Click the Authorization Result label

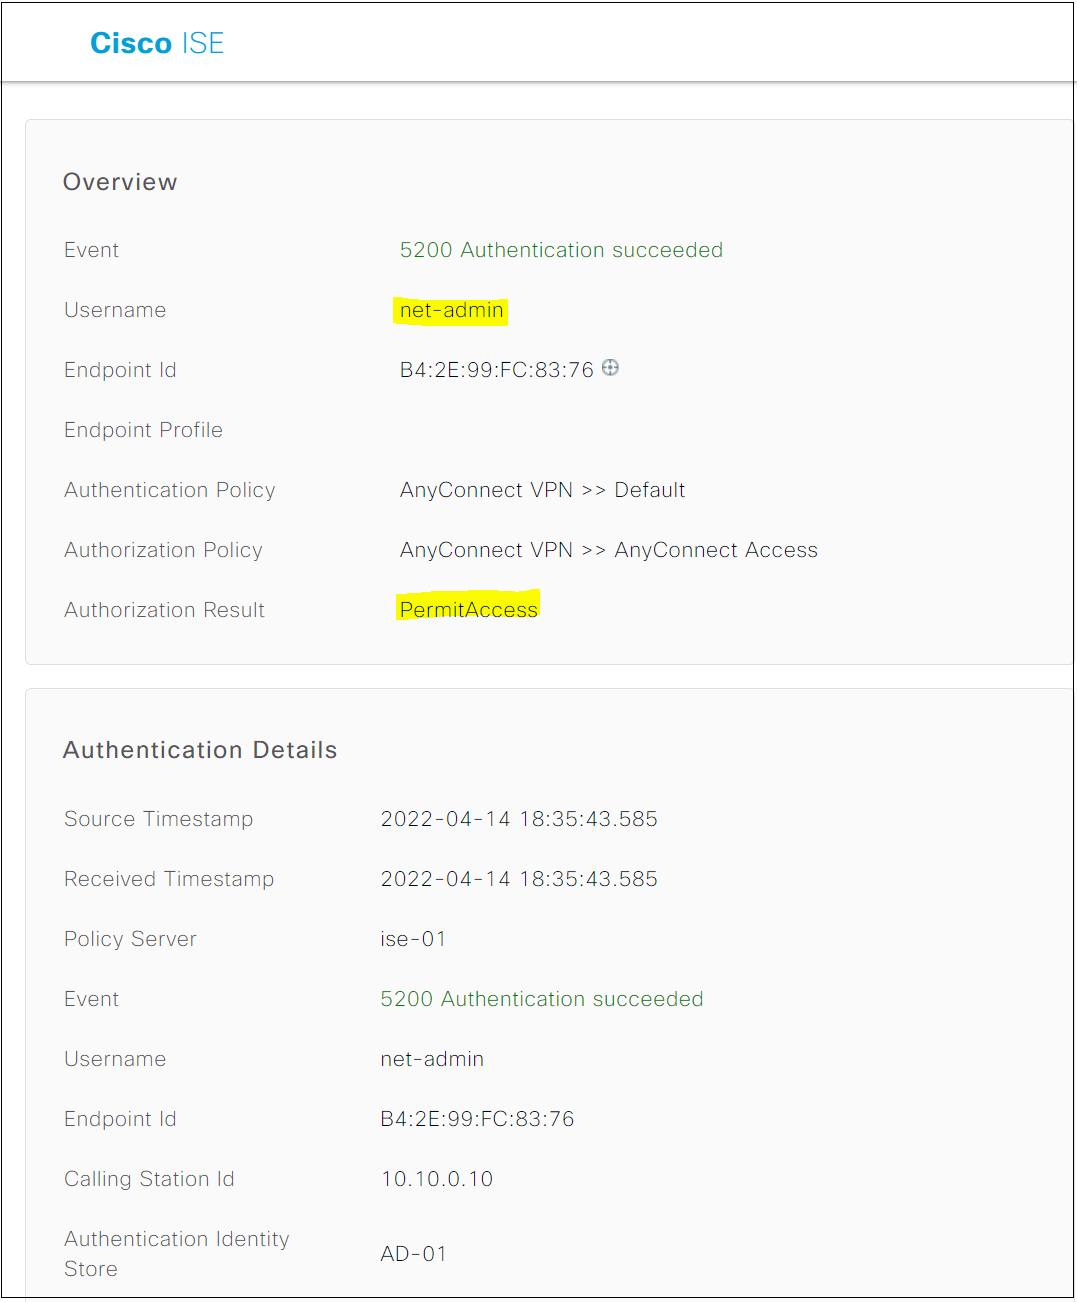coord(164,610)
